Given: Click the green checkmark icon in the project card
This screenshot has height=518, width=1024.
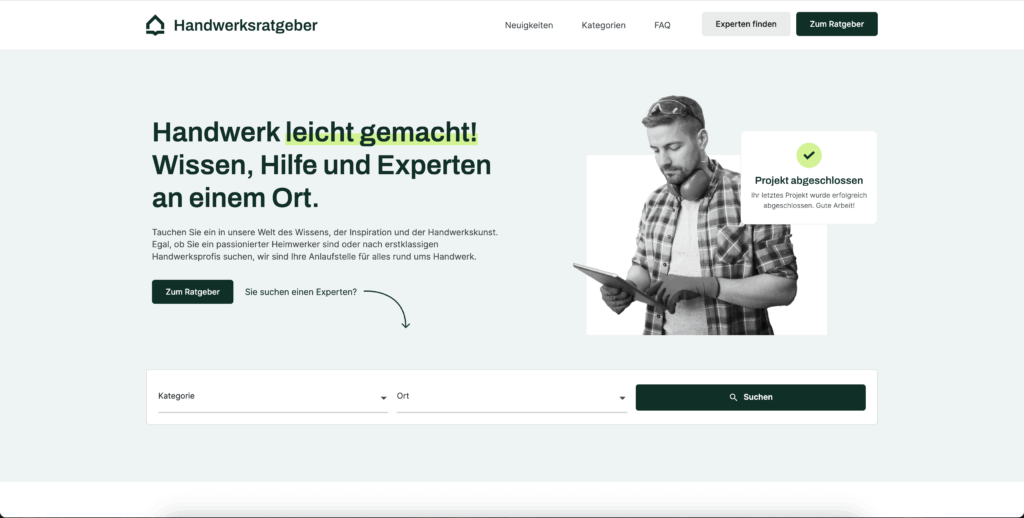Looking at the screenshot, I should [x=808, y=155].
